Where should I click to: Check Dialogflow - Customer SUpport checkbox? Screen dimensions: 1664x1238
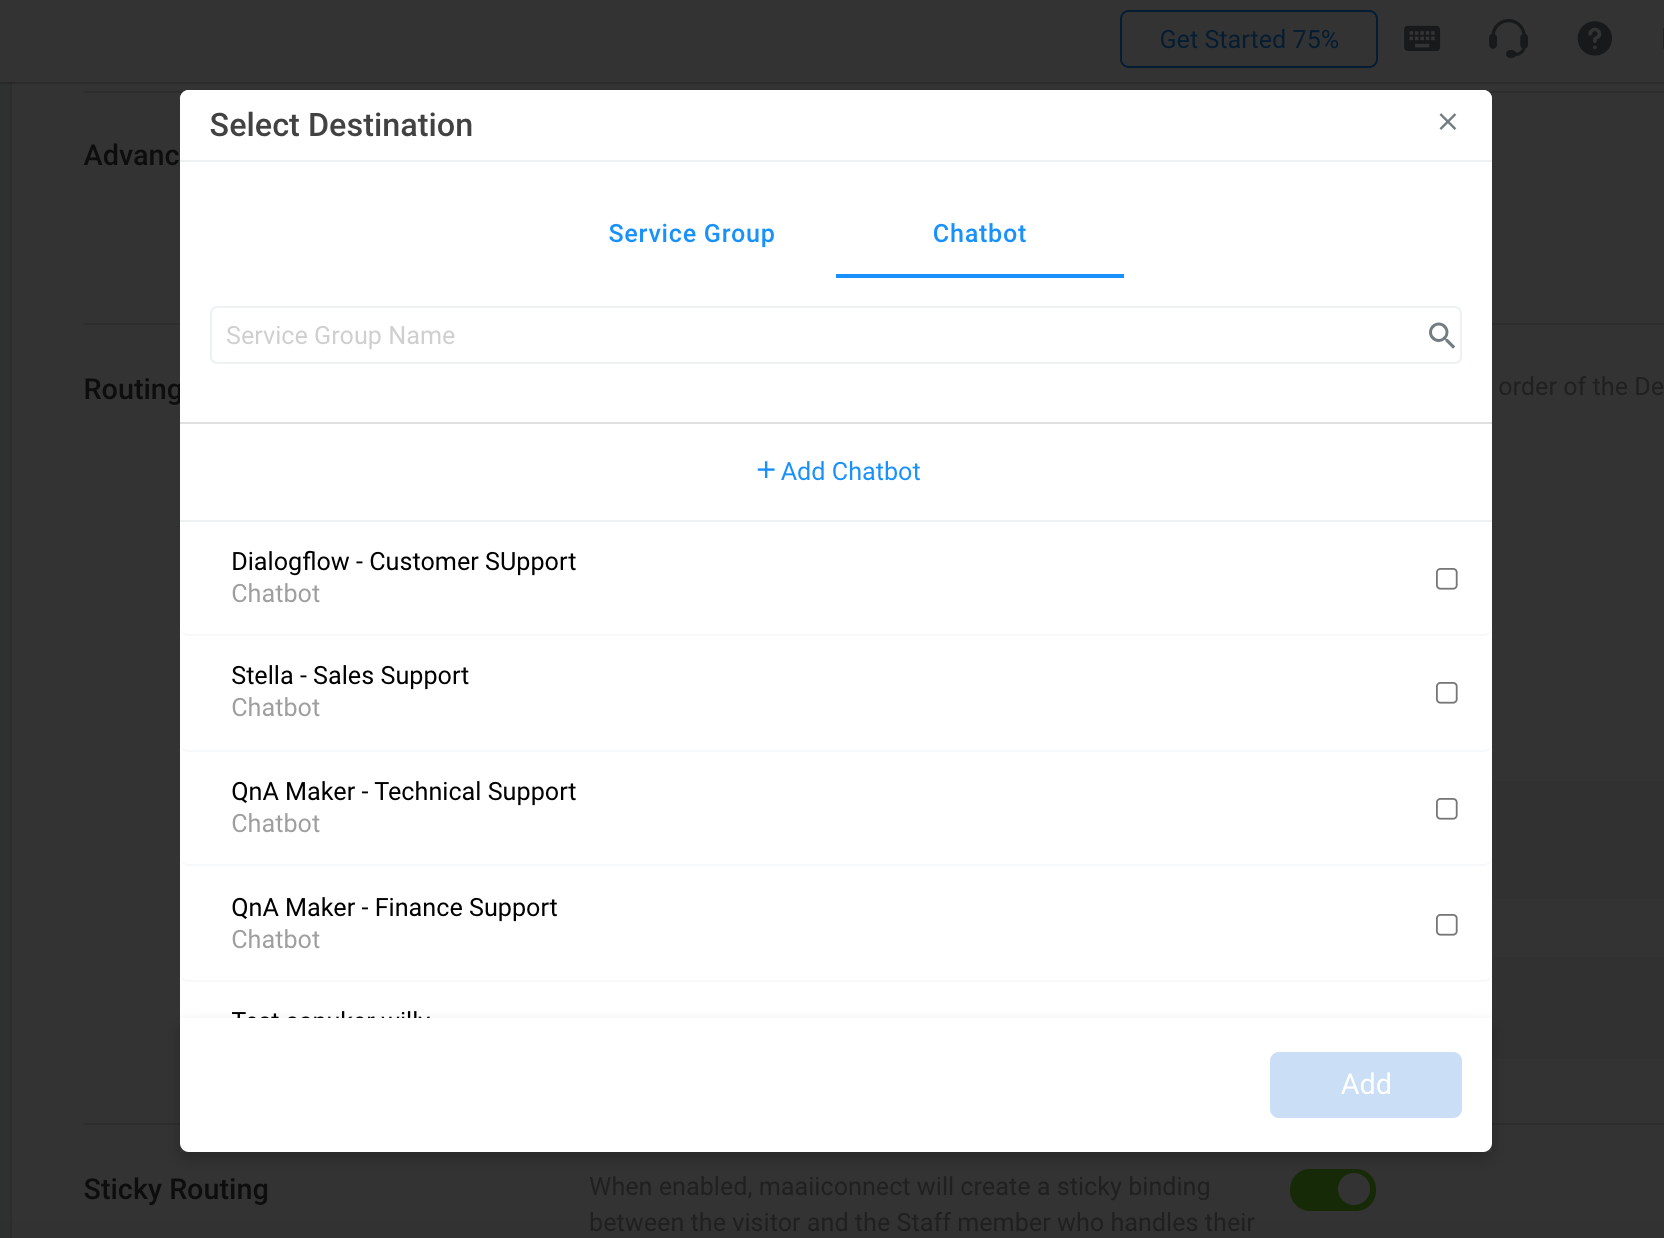[1447, 579]
